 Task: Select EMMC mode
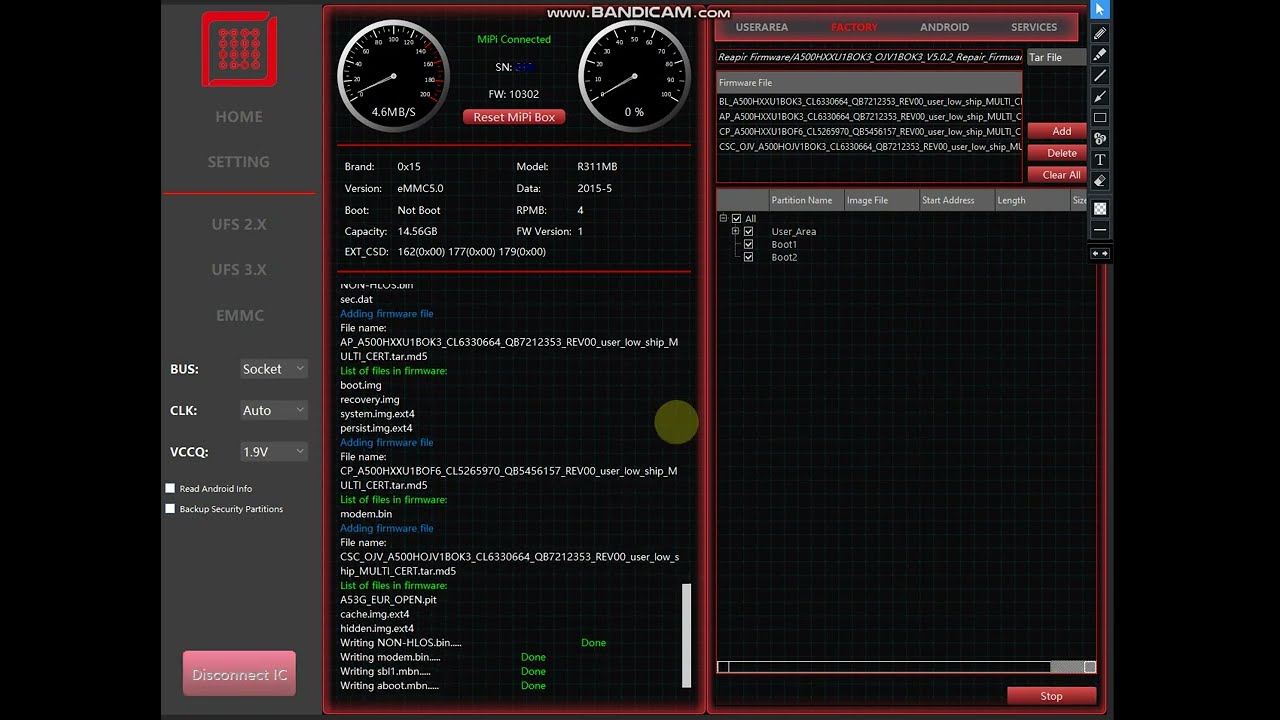(x=240, y=315)
